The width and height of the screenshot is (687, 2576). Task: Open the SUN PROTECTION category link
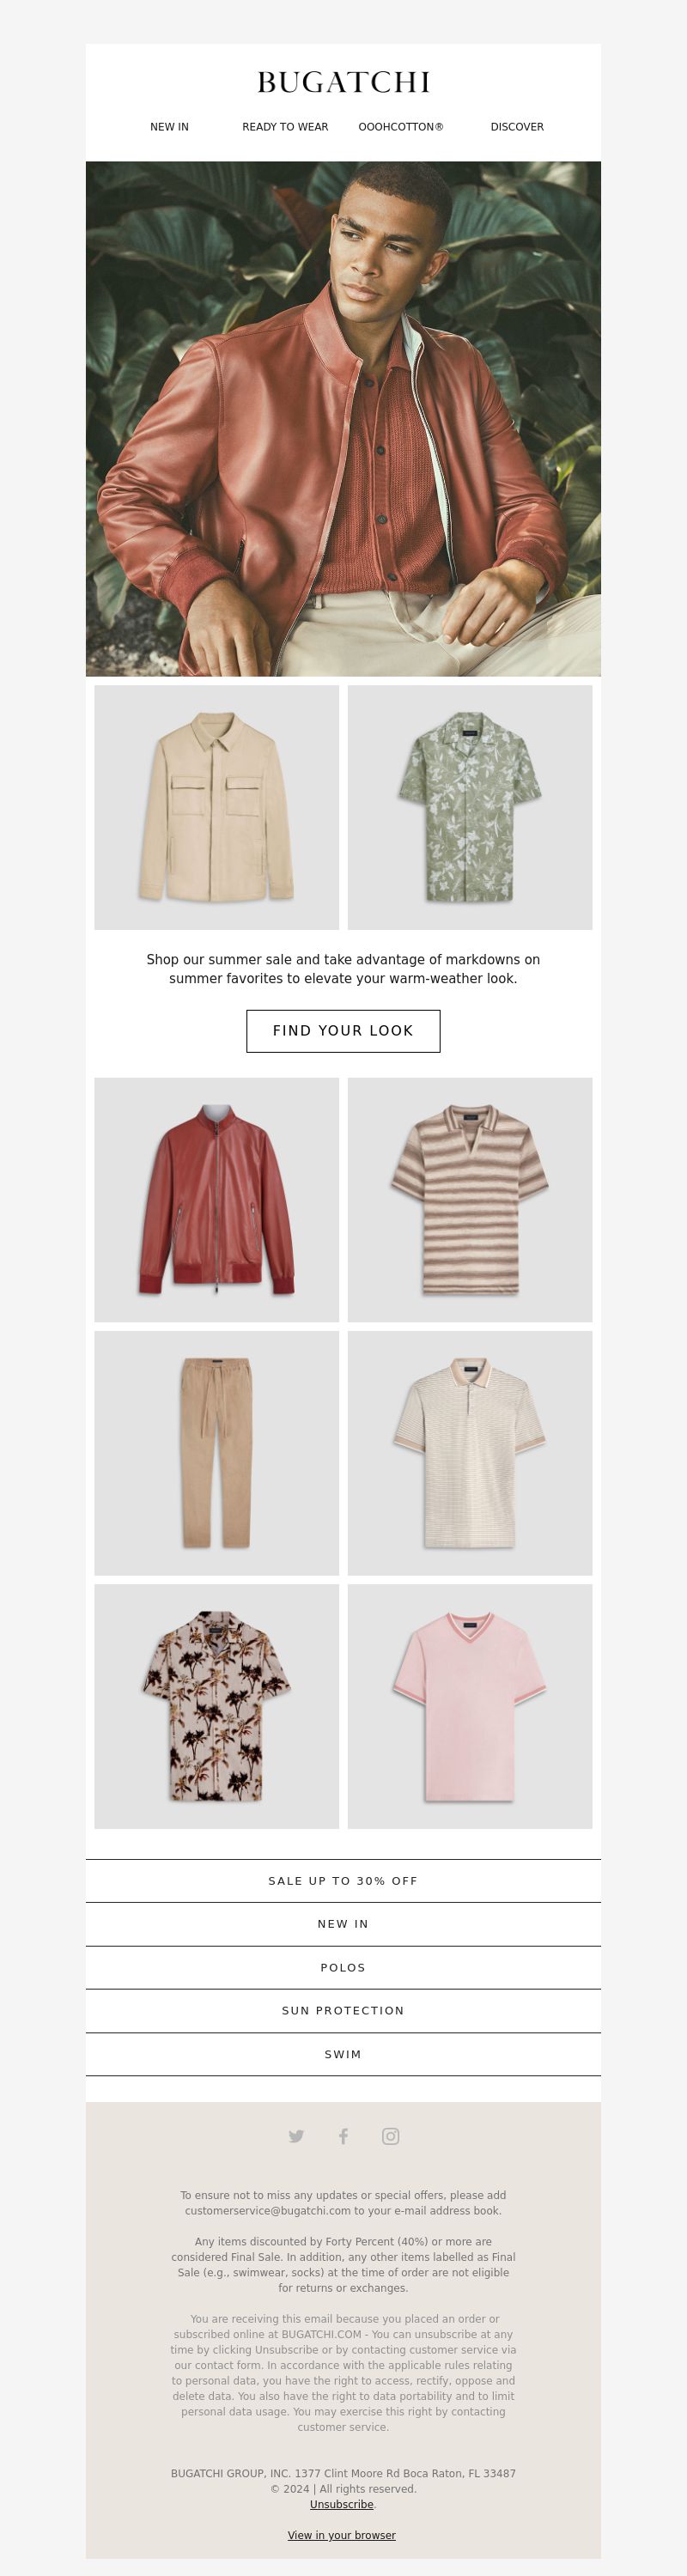(343, 2010)
